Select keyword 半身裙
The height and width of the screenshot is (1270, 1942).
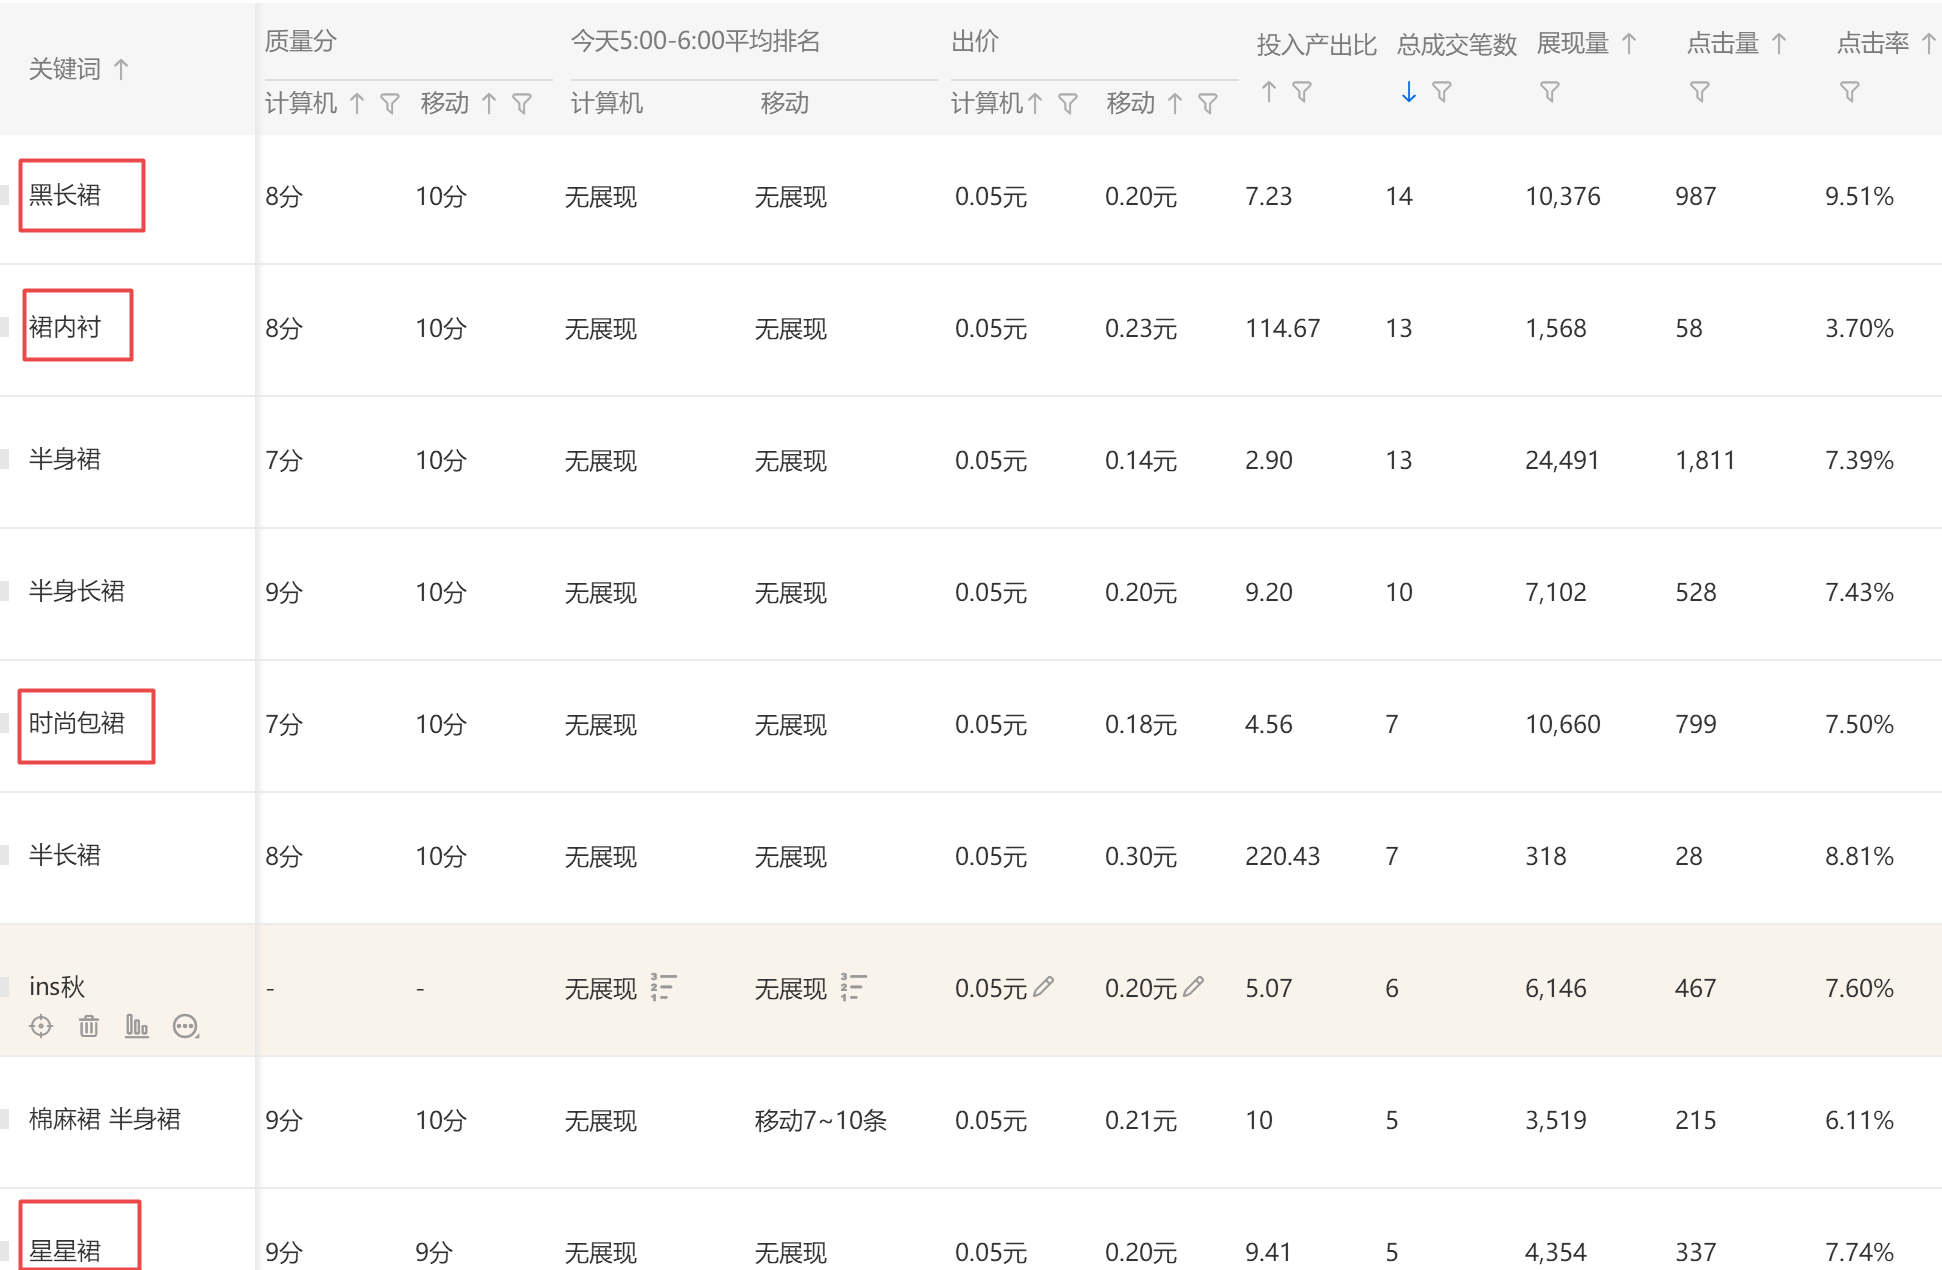pyautogui.click(x=65, y=459)
